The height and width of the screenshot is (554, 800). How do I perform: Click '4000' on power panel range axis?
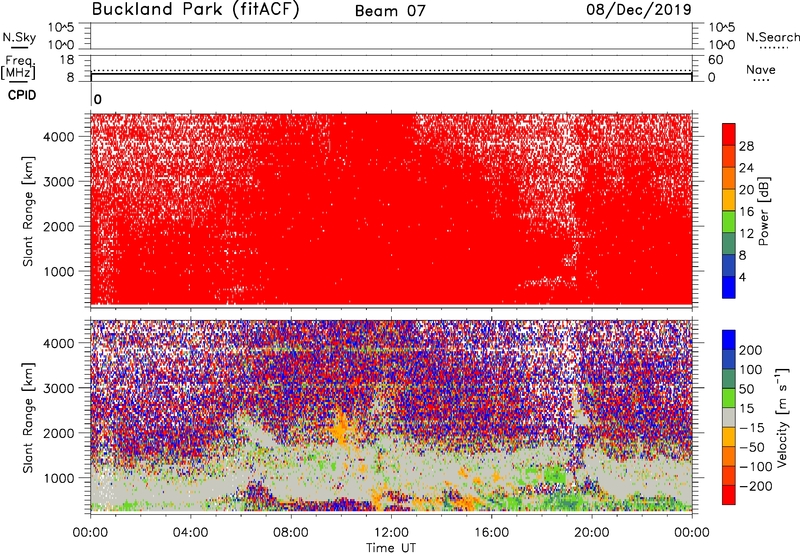59,137
